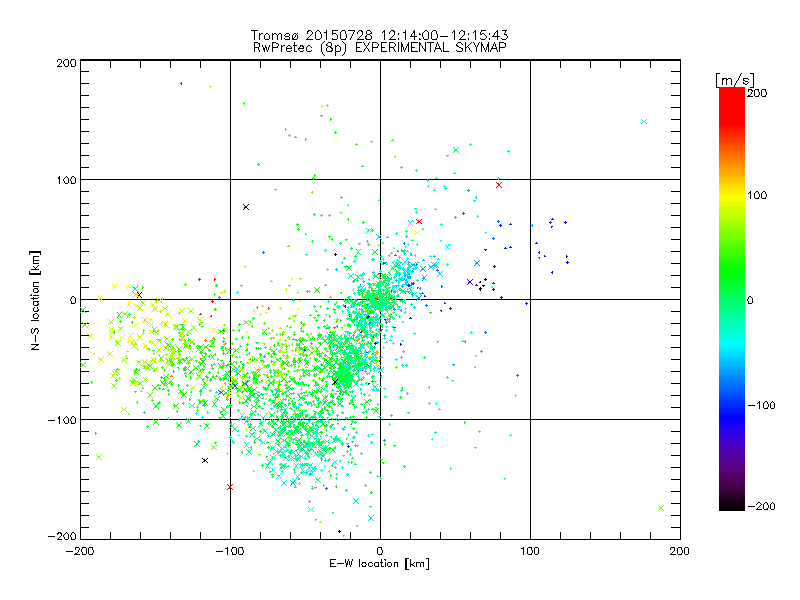Screen dimensions: 800x600
Task: Click the plot title 'Tromsø 20150728 12:14:00-12:15:43'
Action: (x=380, y=35)
